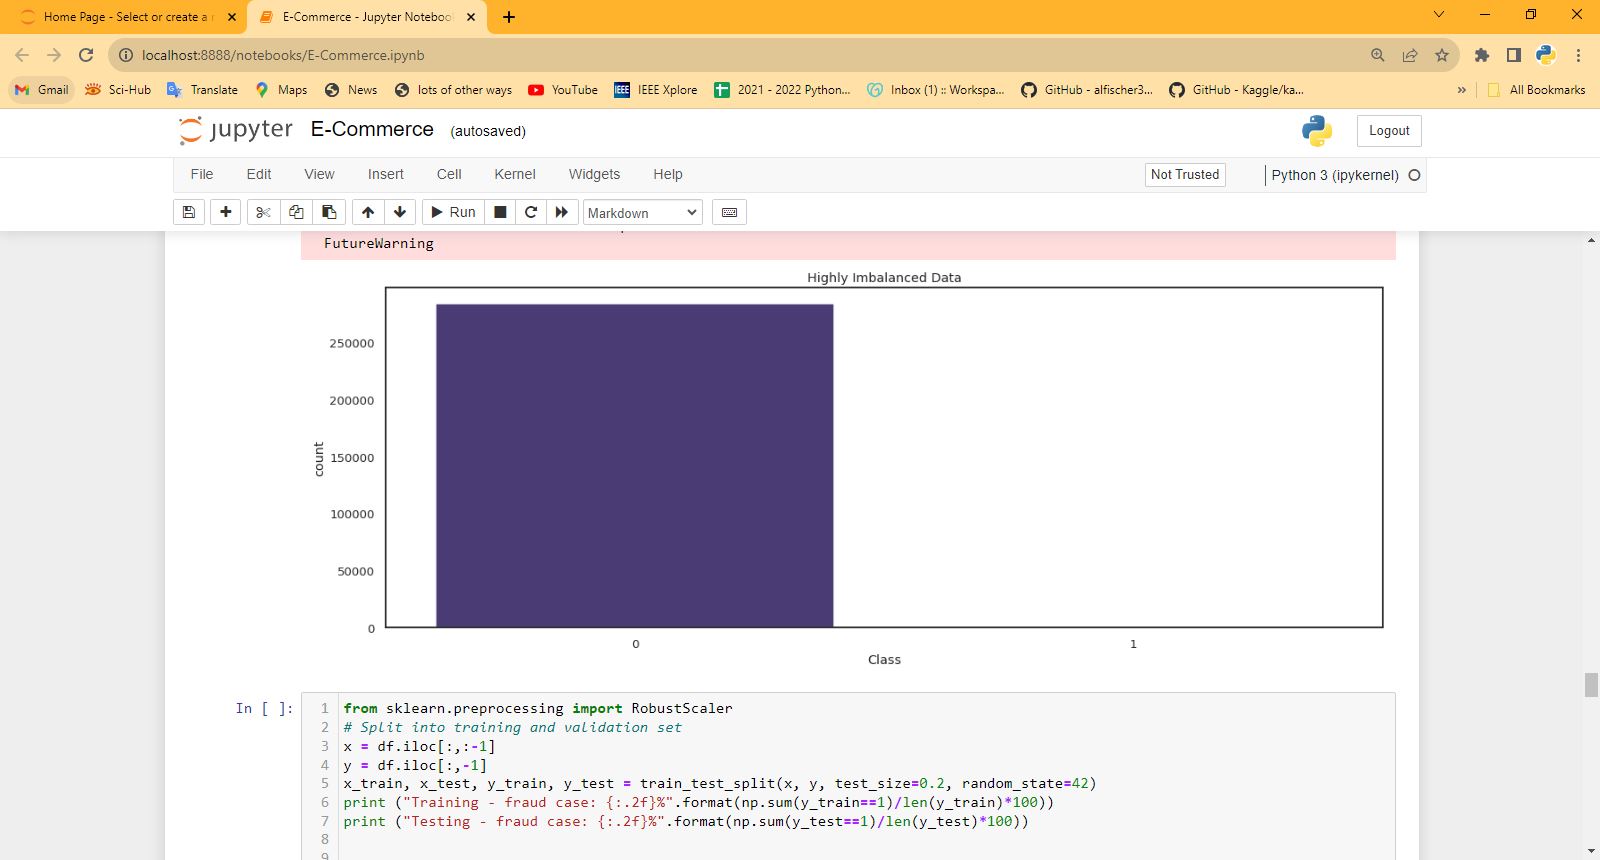The width and height of the screenshot is (1600, 860).
Task: Open a new browser tab
Action: (x=508, y=17)
